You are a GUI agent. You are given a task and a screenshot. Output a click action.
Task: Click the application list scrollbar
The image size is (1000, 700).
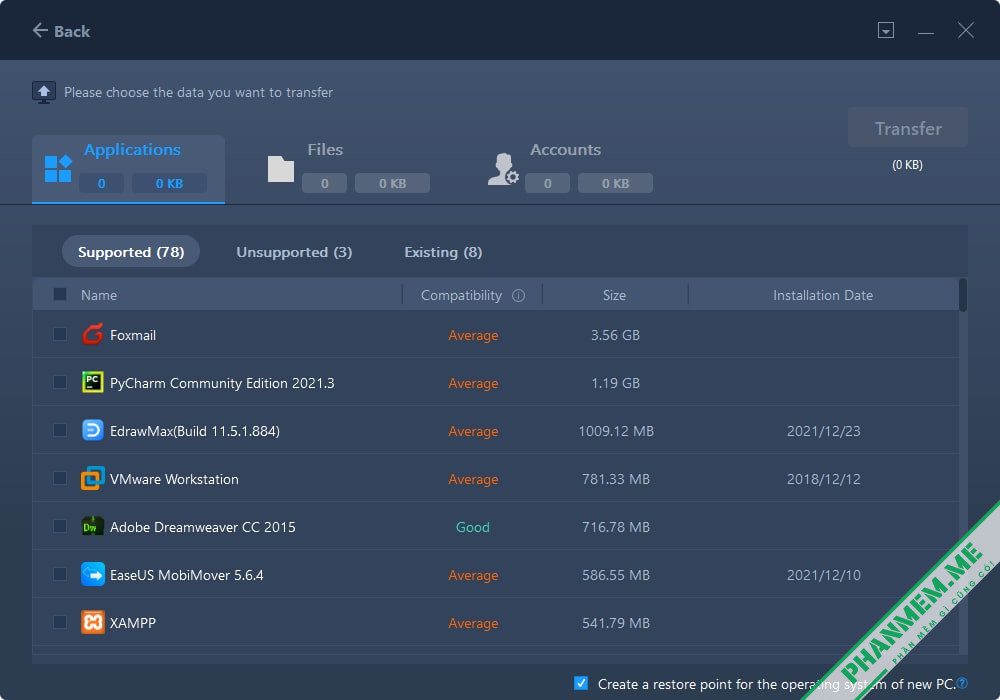coord(963,295)
